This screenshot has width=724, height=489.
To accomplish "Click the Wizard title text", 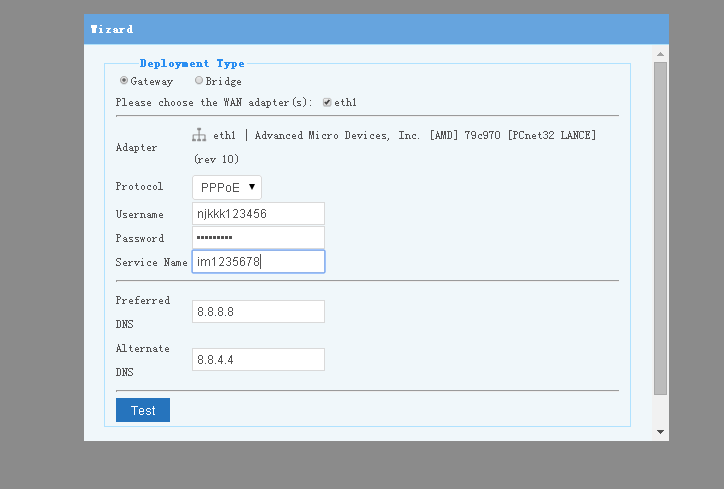I will [x=112, y=29].
